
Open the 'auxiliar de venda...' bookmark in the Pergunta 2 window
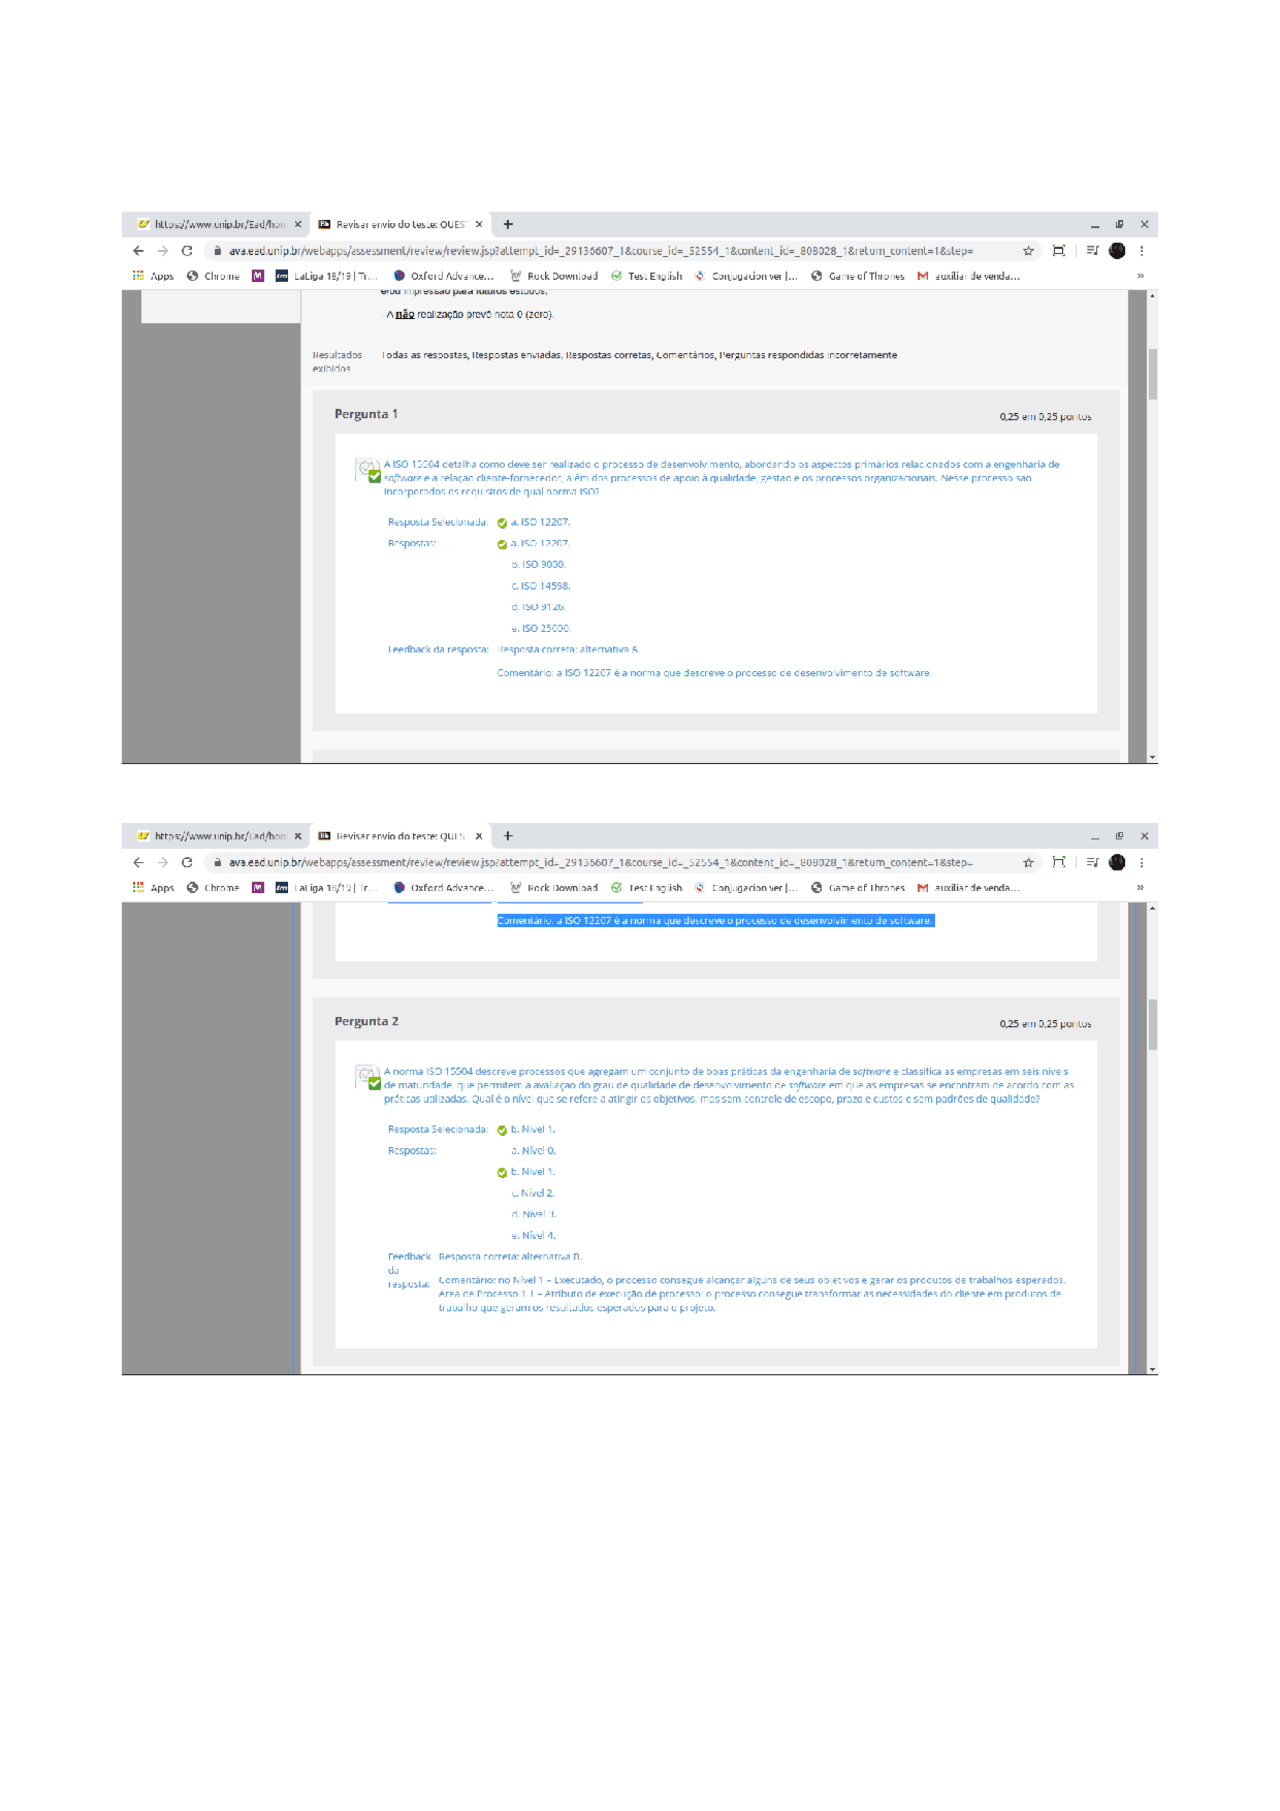(x=968, y=888)
